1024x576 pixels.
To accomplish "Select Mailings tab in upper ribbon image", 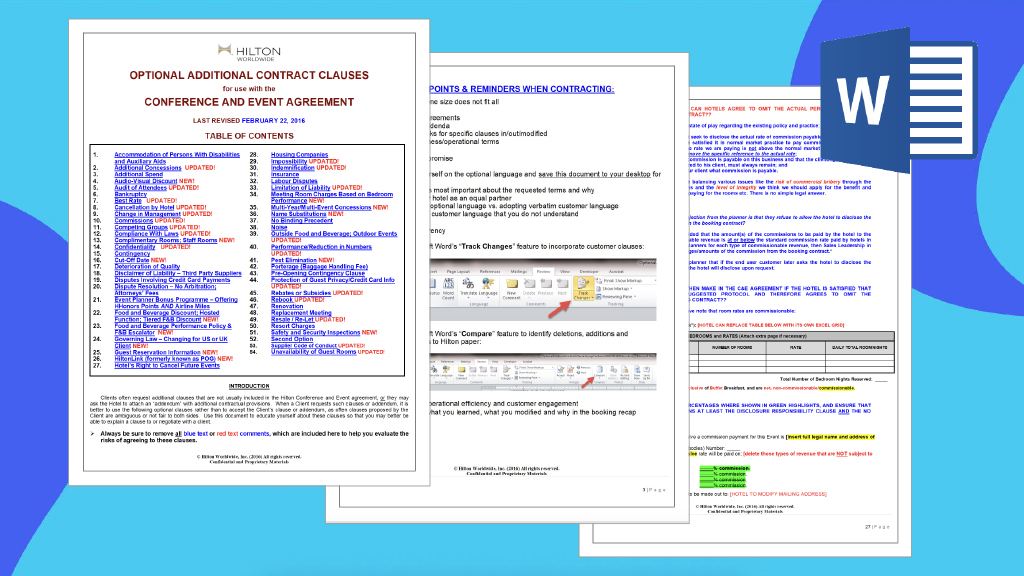I will pyautogui.click(x=519, y=272).
